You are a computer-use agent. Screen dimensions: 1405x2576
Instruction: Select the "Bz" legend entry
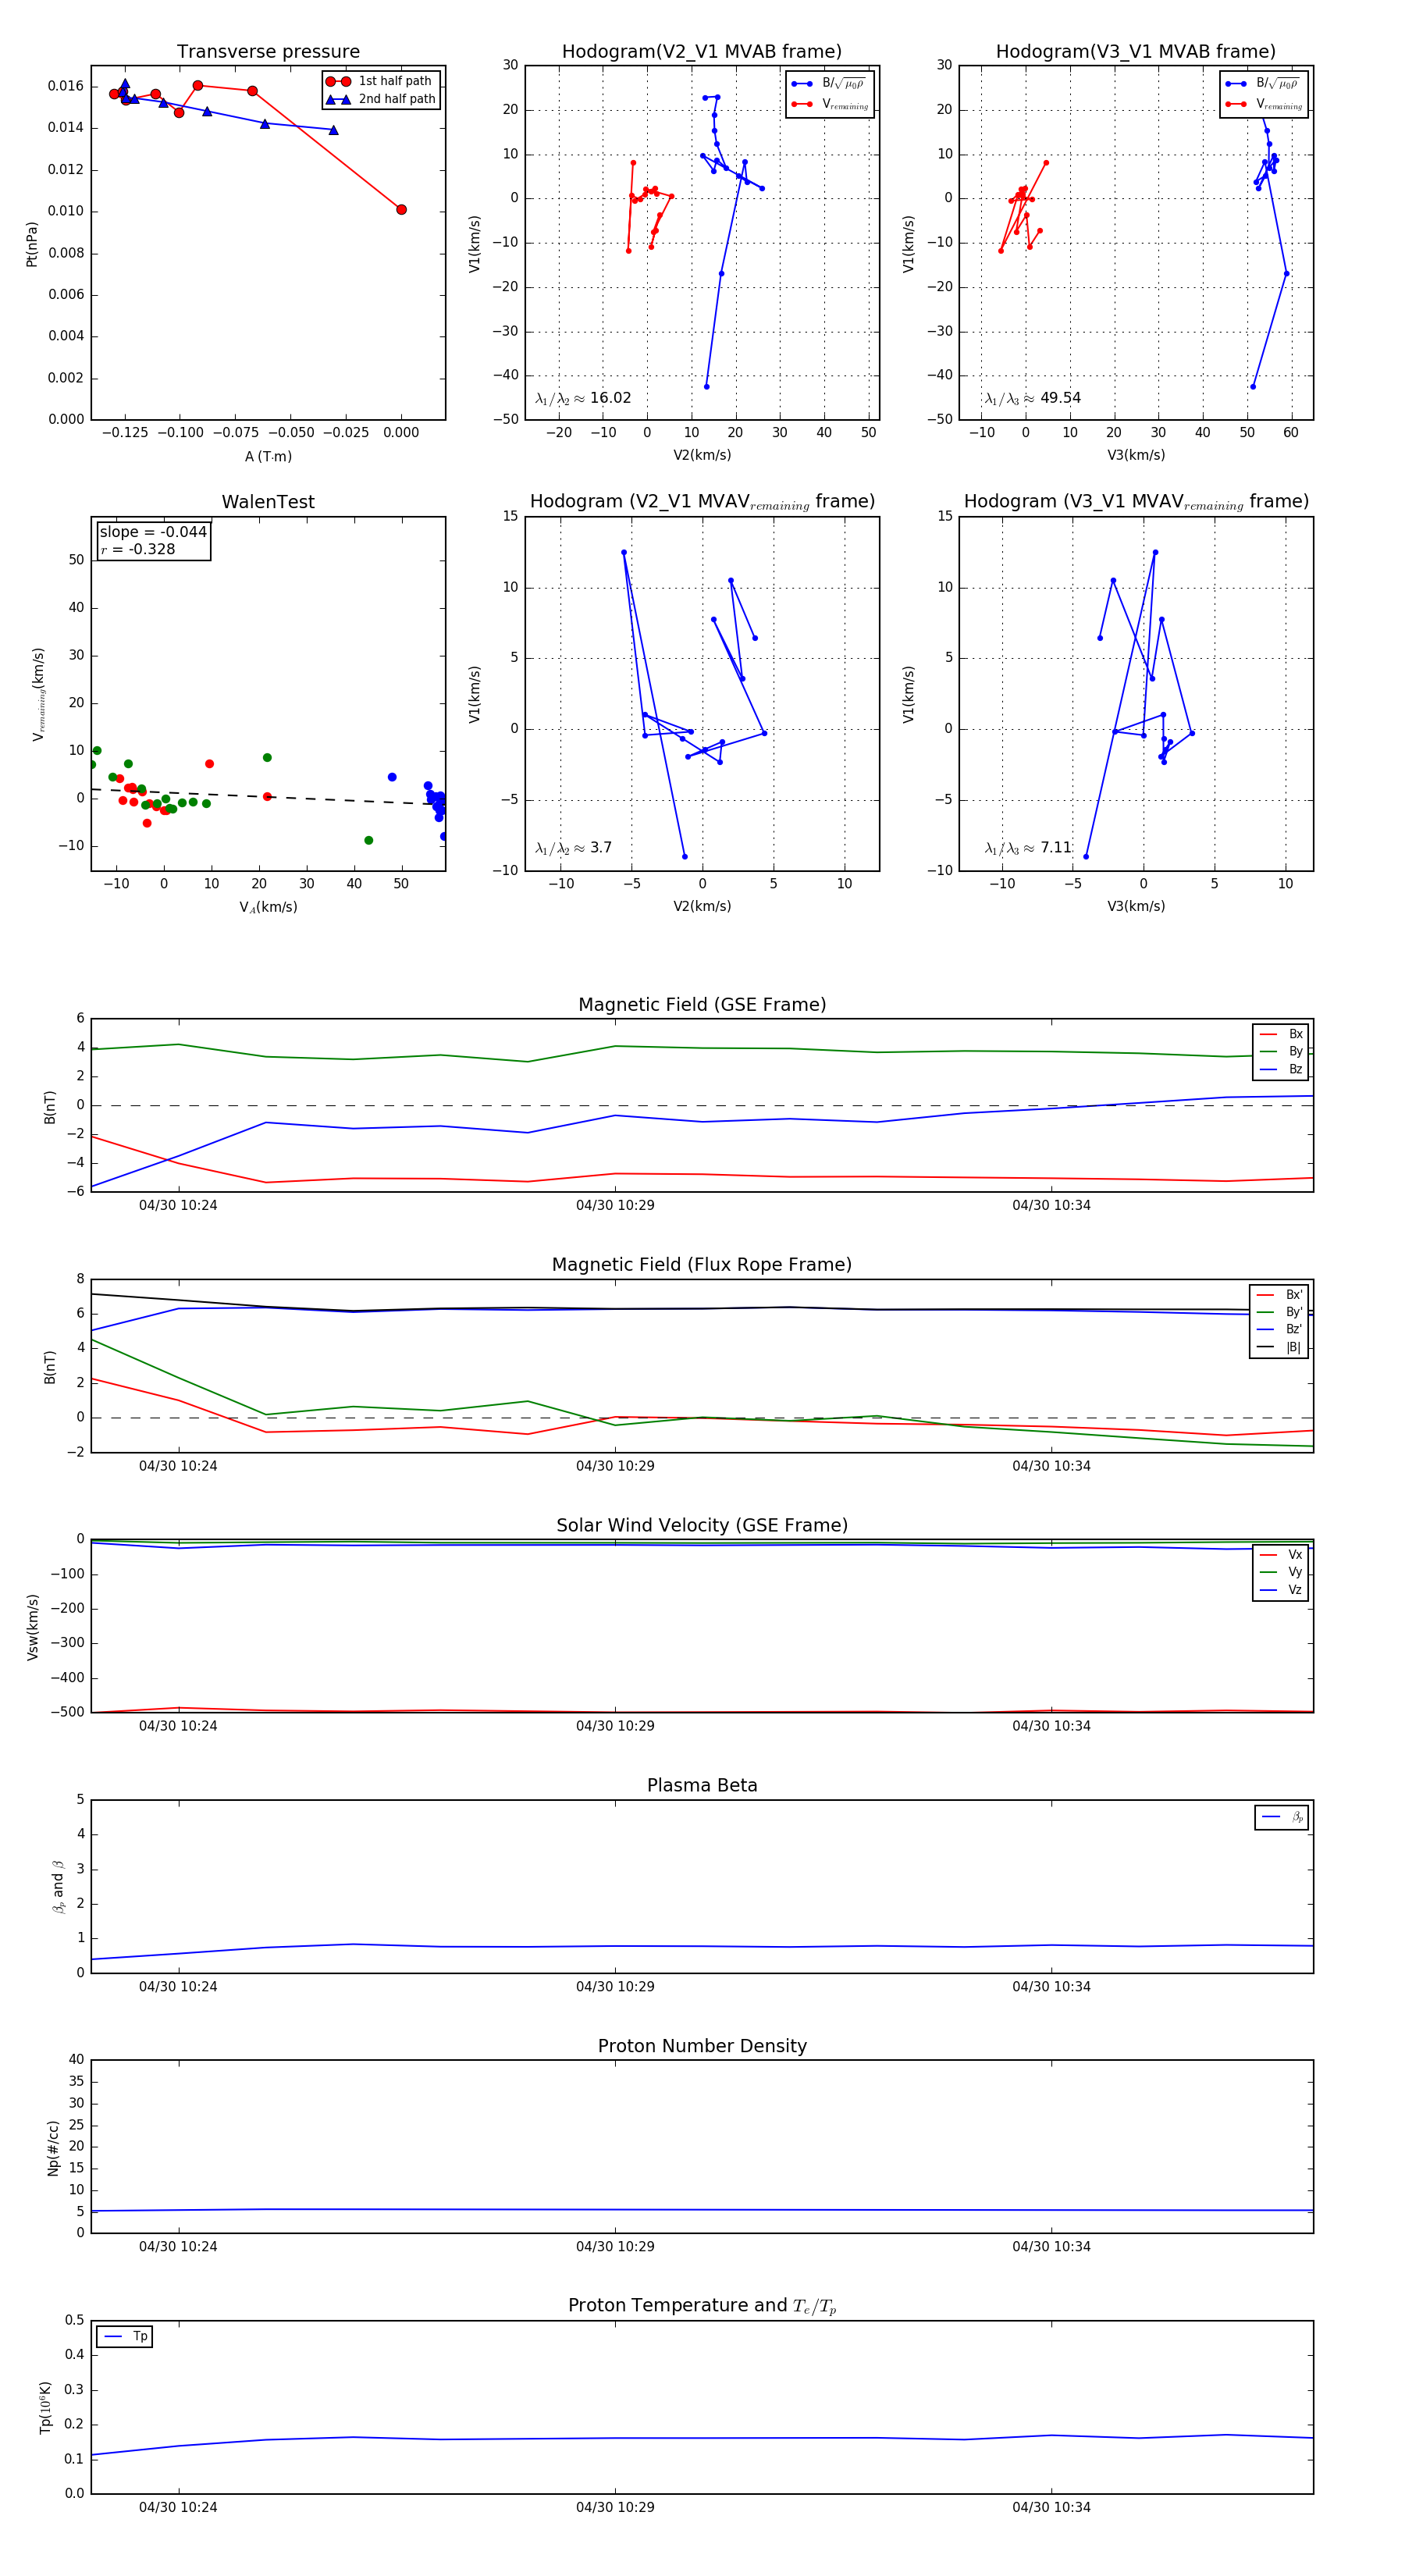tap(1281, 1069)
